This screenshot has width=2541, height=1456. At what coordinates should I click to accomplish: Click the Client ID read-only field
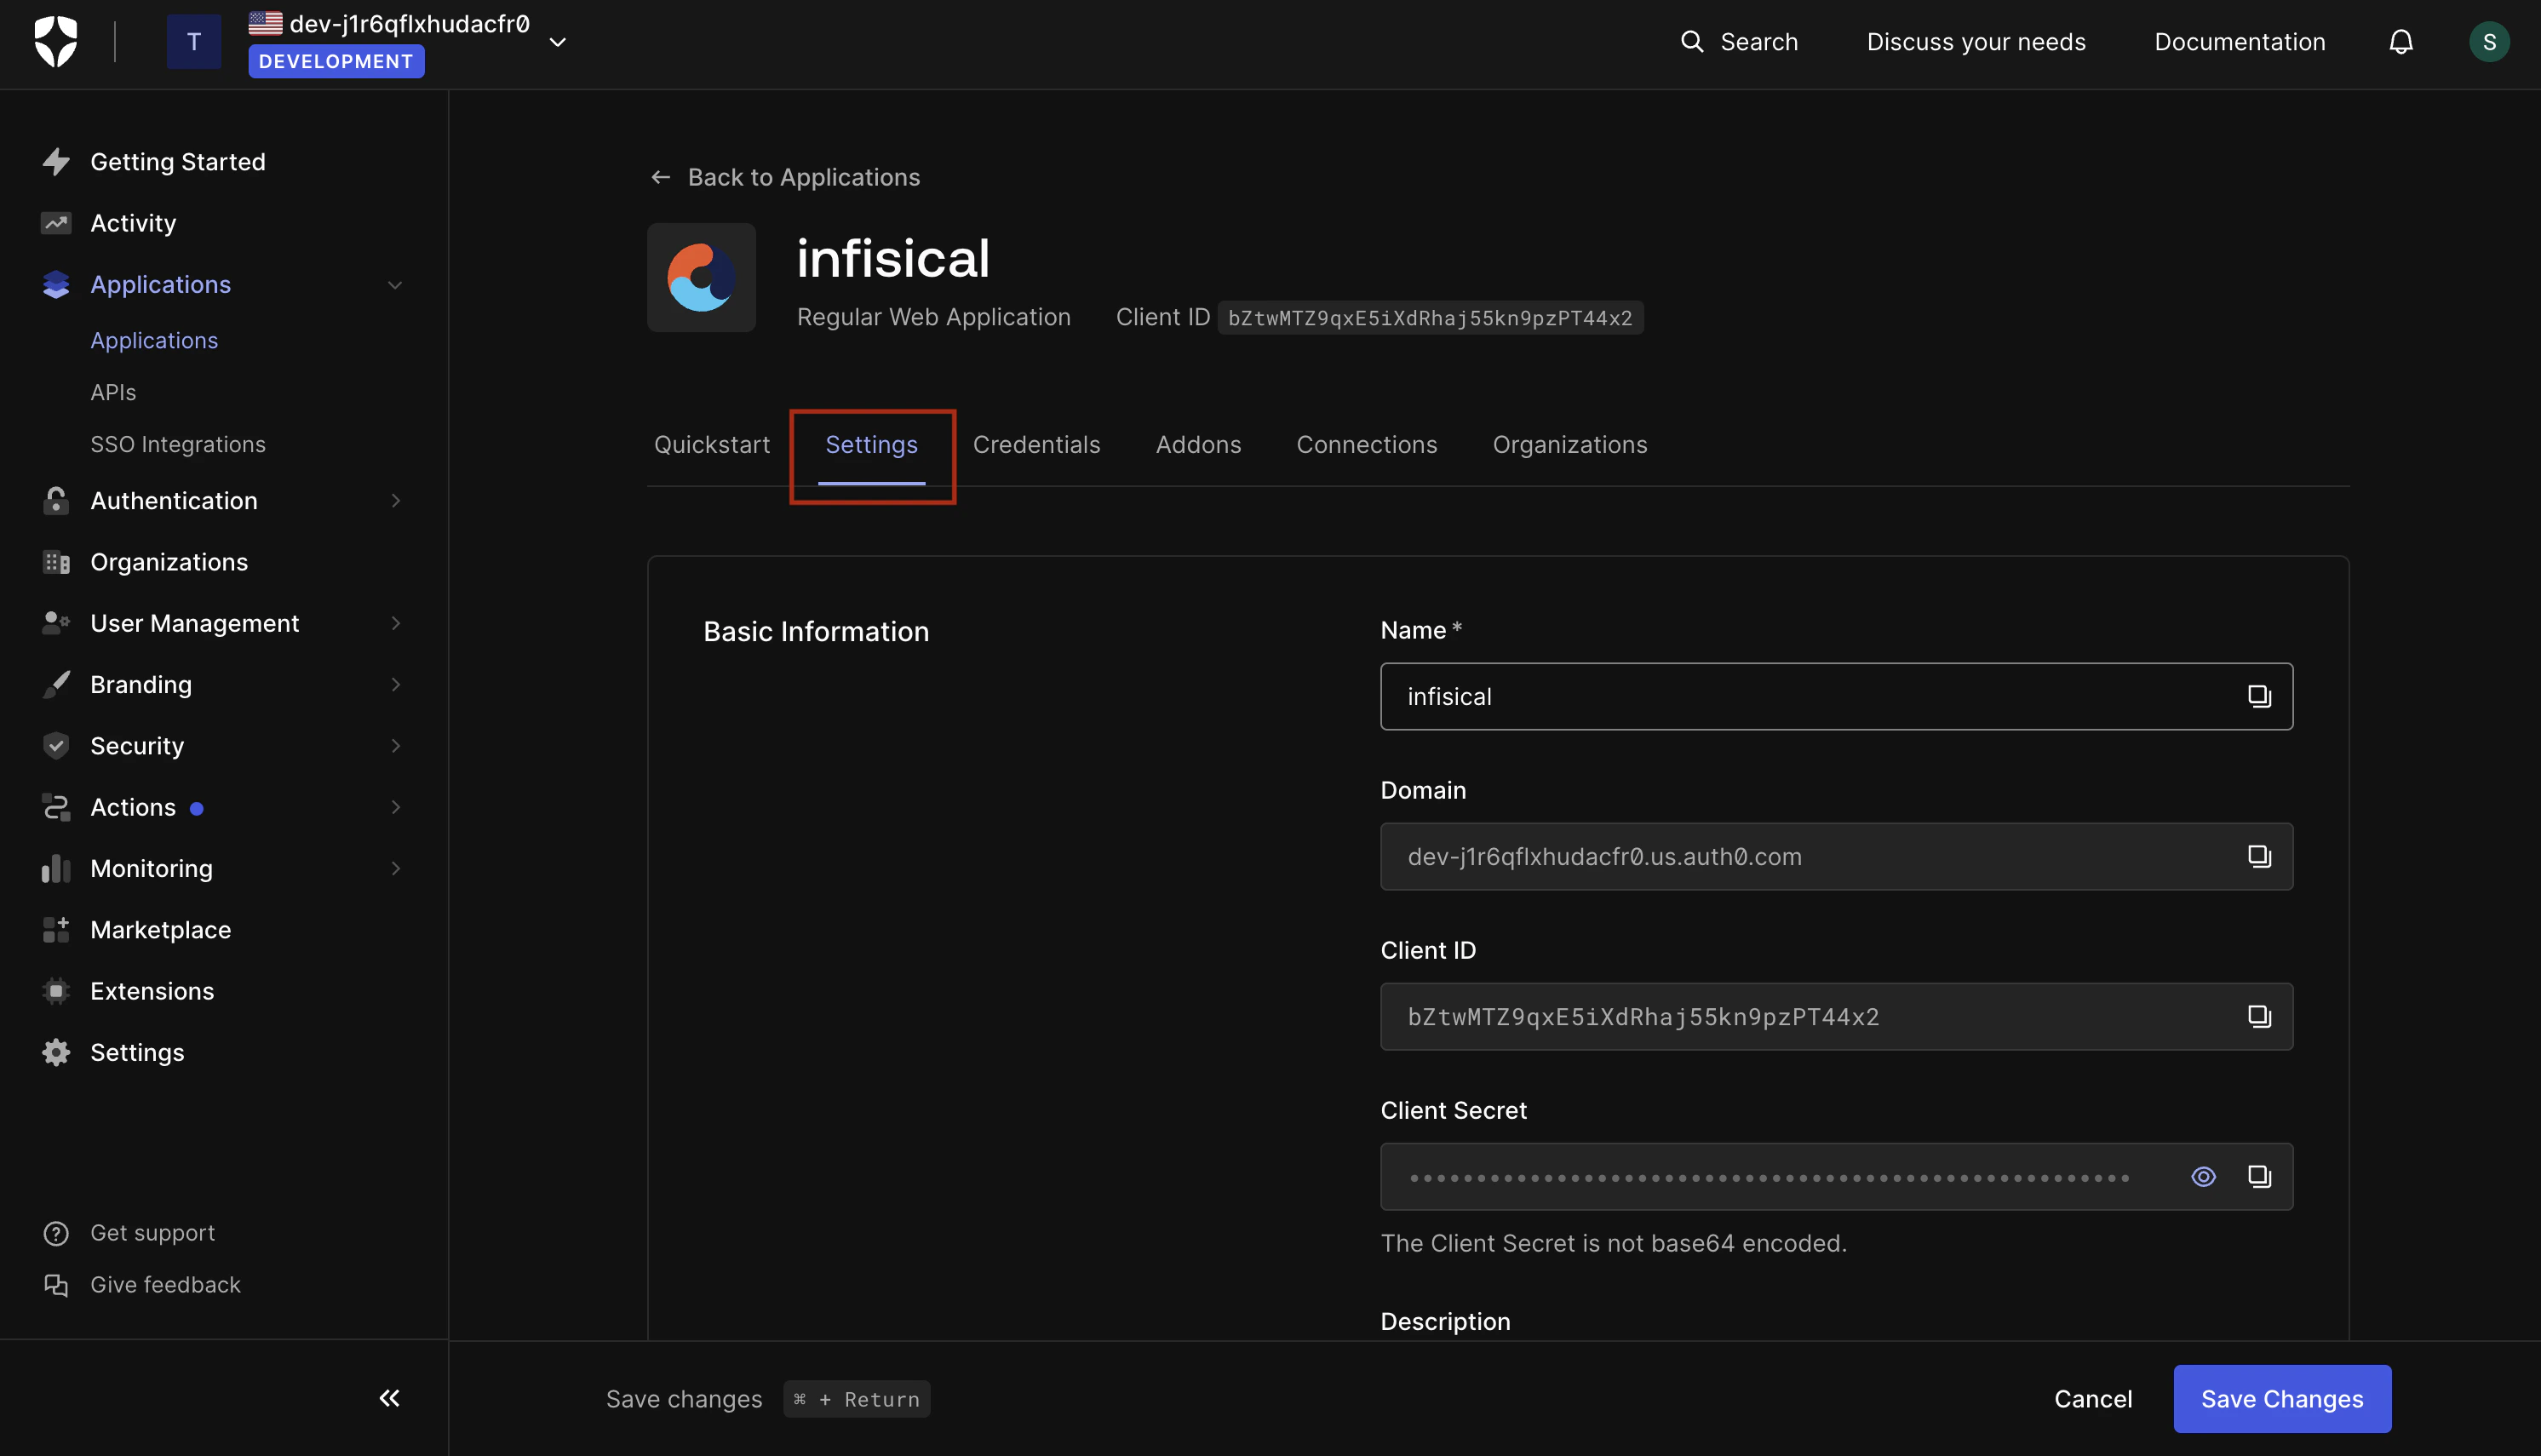tap(1836, 1016)
